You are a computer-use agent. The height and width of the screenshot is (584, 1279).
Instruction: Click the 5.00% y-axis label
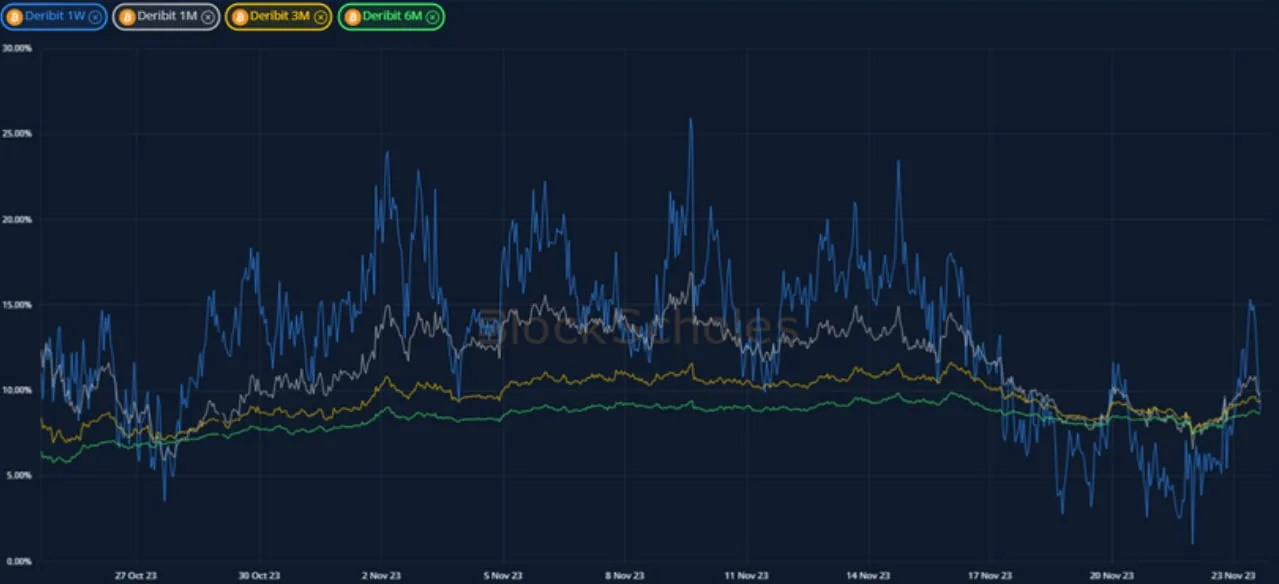coord(17,475)
